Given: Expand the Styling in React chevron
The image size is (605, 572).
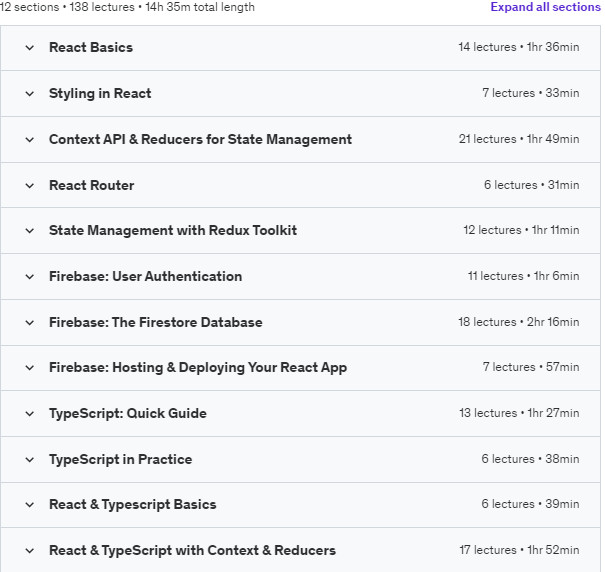Looking at the screenshot, I should click(30, 94).
